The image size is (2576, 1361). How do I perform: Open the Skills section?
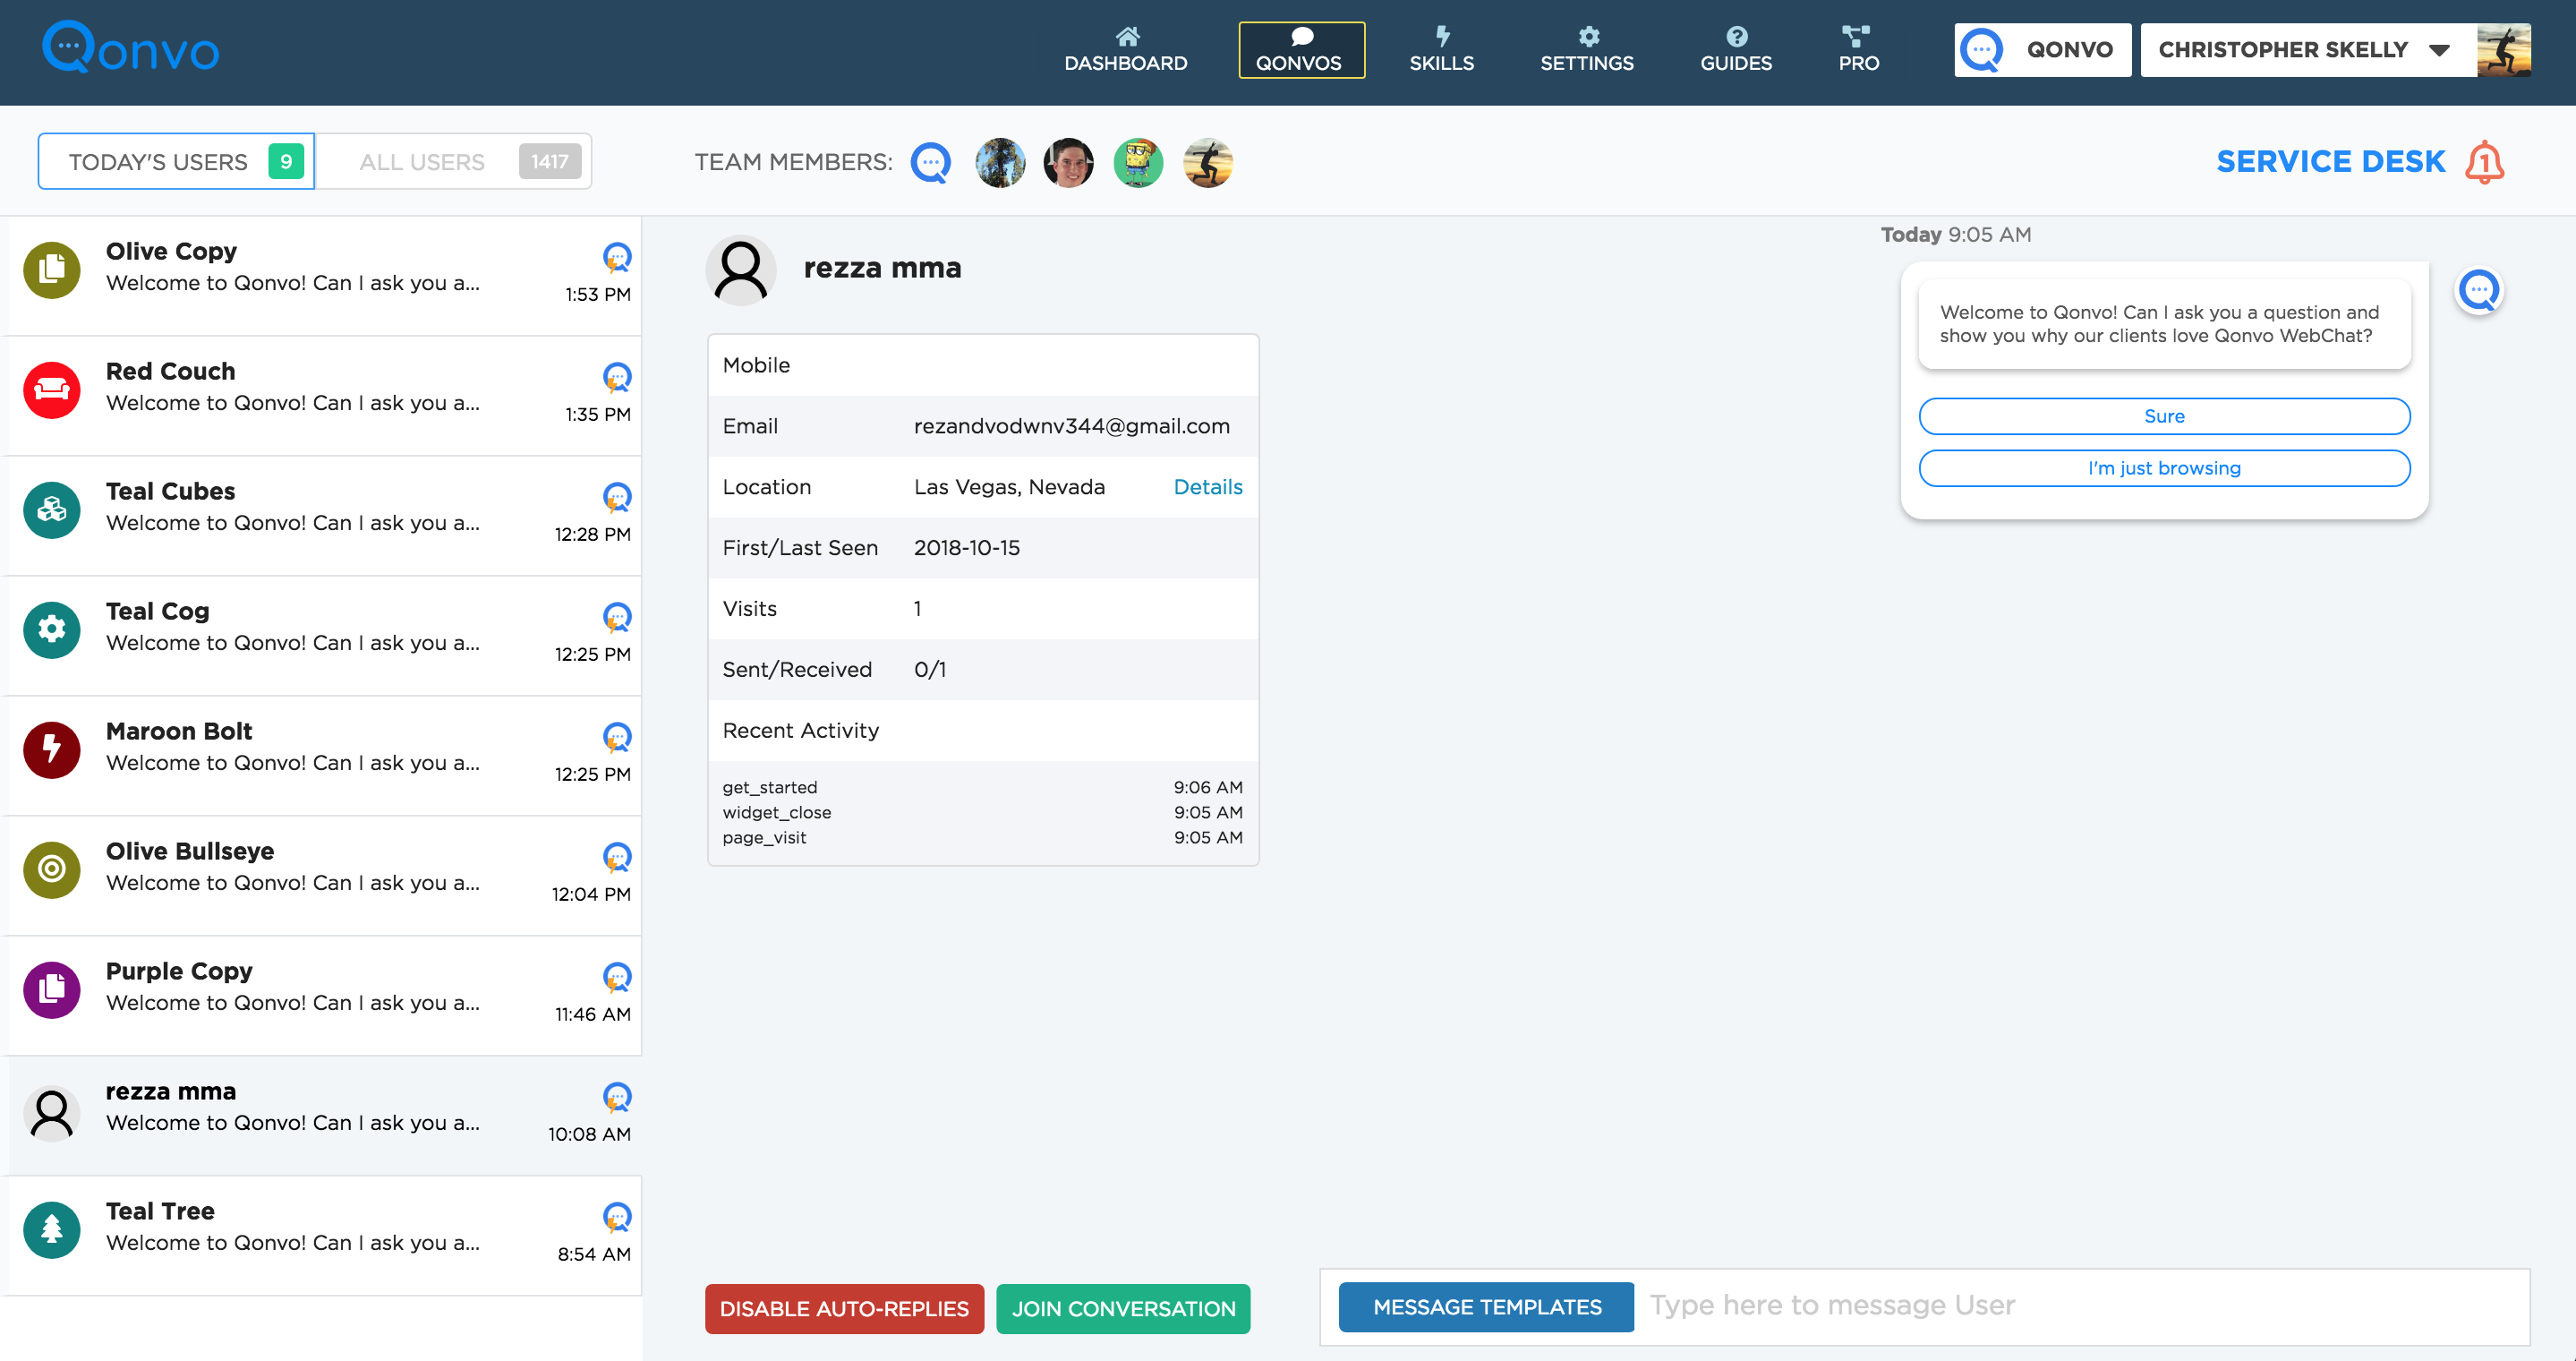click(x=1441, y=50)
